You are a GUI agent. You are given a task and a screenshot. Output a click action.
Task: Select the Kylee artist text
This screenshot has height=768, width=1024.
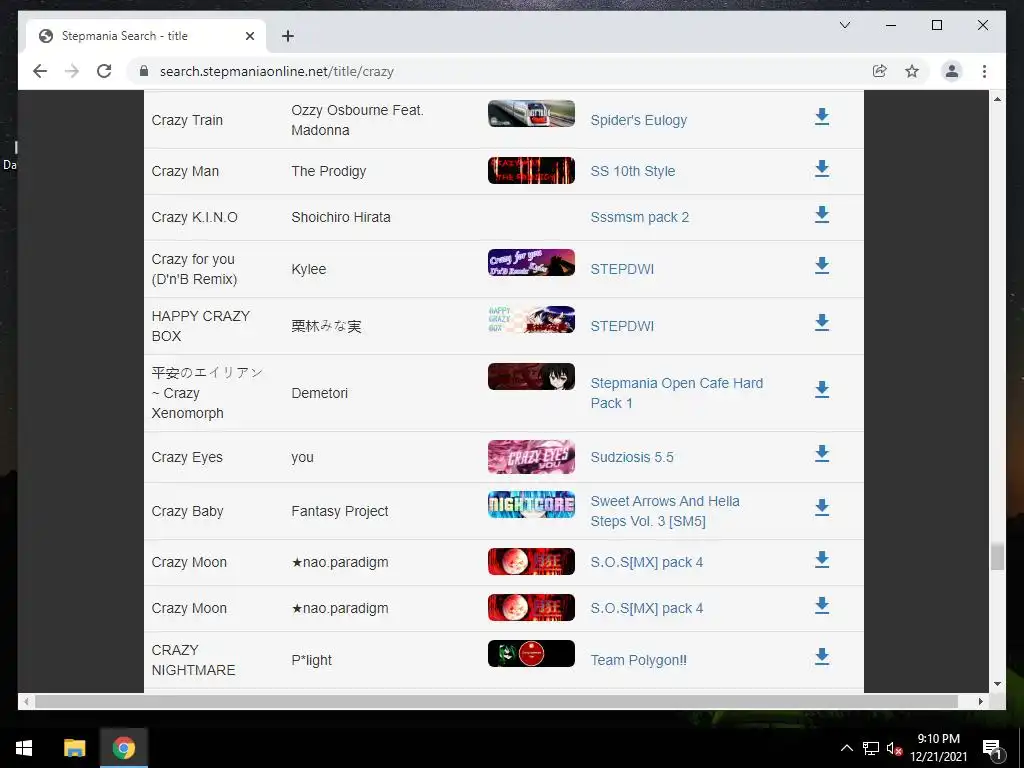pyautogui.click(x=308, y=269)
